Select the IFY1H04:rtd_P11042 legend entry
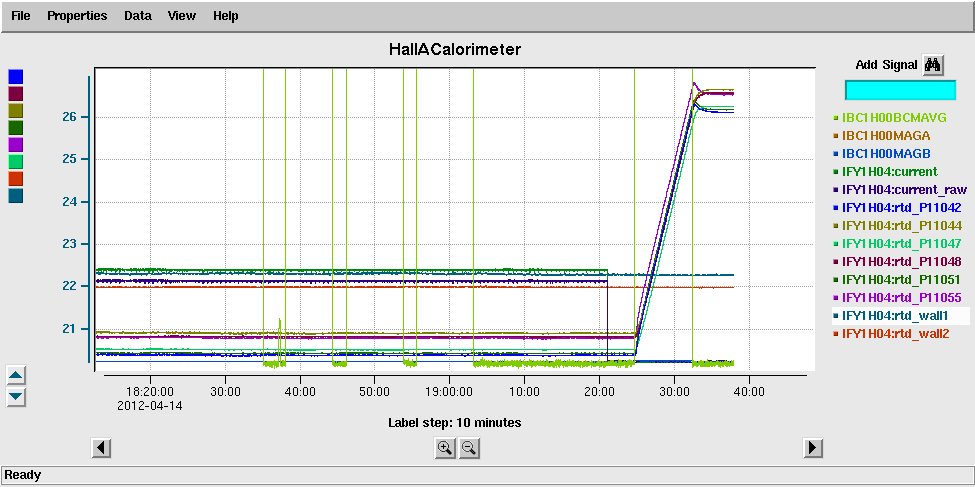The width and height of the screenshot is (975, 487). [x=900, y=207]
